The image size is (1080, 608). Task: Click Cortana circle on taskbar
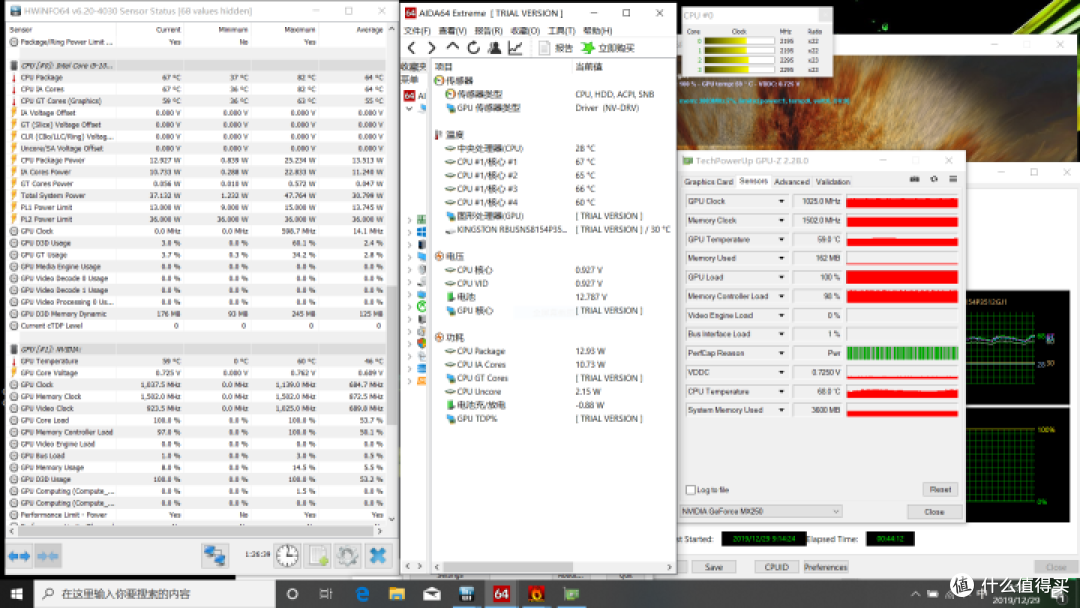(292, 594)
